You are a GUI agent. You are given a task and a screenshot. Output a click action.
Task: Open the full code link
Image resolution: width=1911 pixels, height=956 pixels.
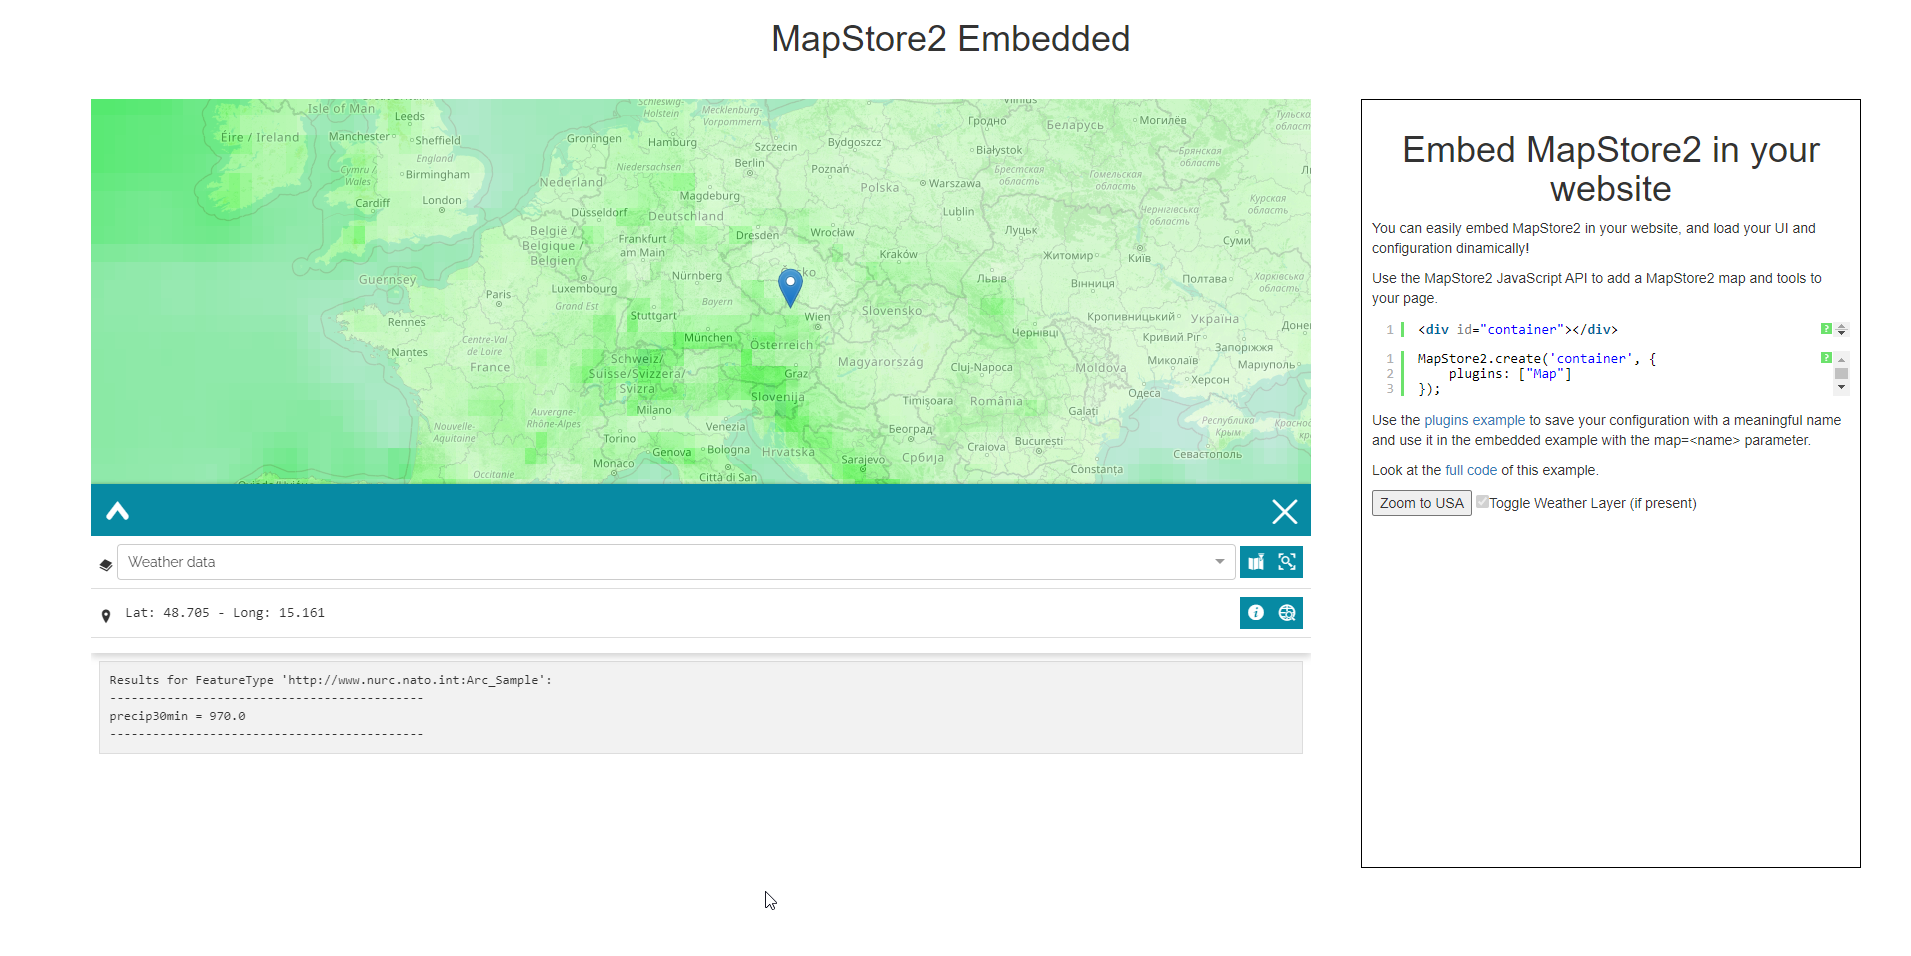[1471, 471]
